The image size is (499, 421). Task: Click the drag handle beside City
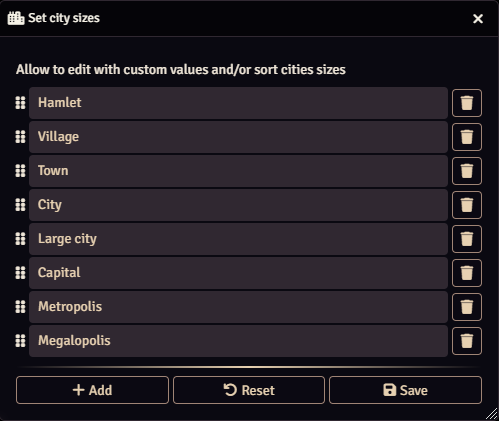(x=20, y=205)
